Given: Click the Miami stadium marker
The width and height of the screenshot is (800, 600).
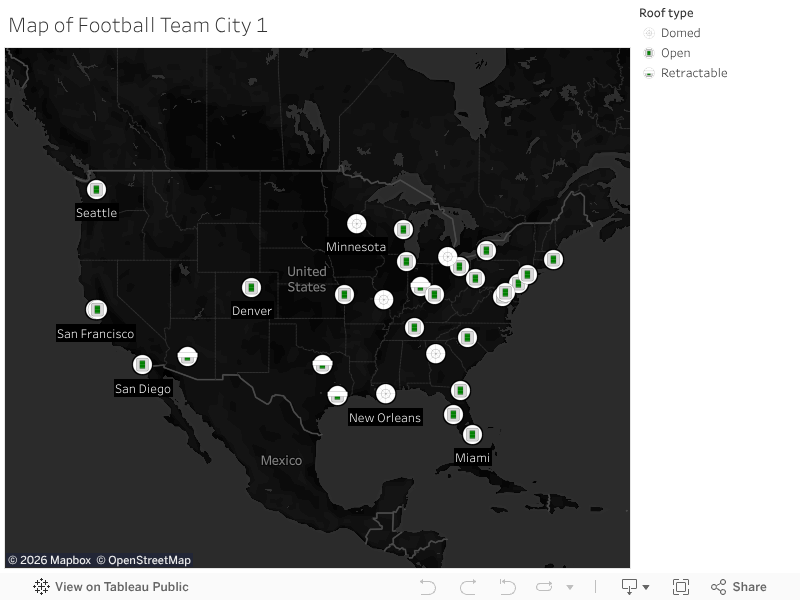Looking at the screenshot, I should pos(472,435).
